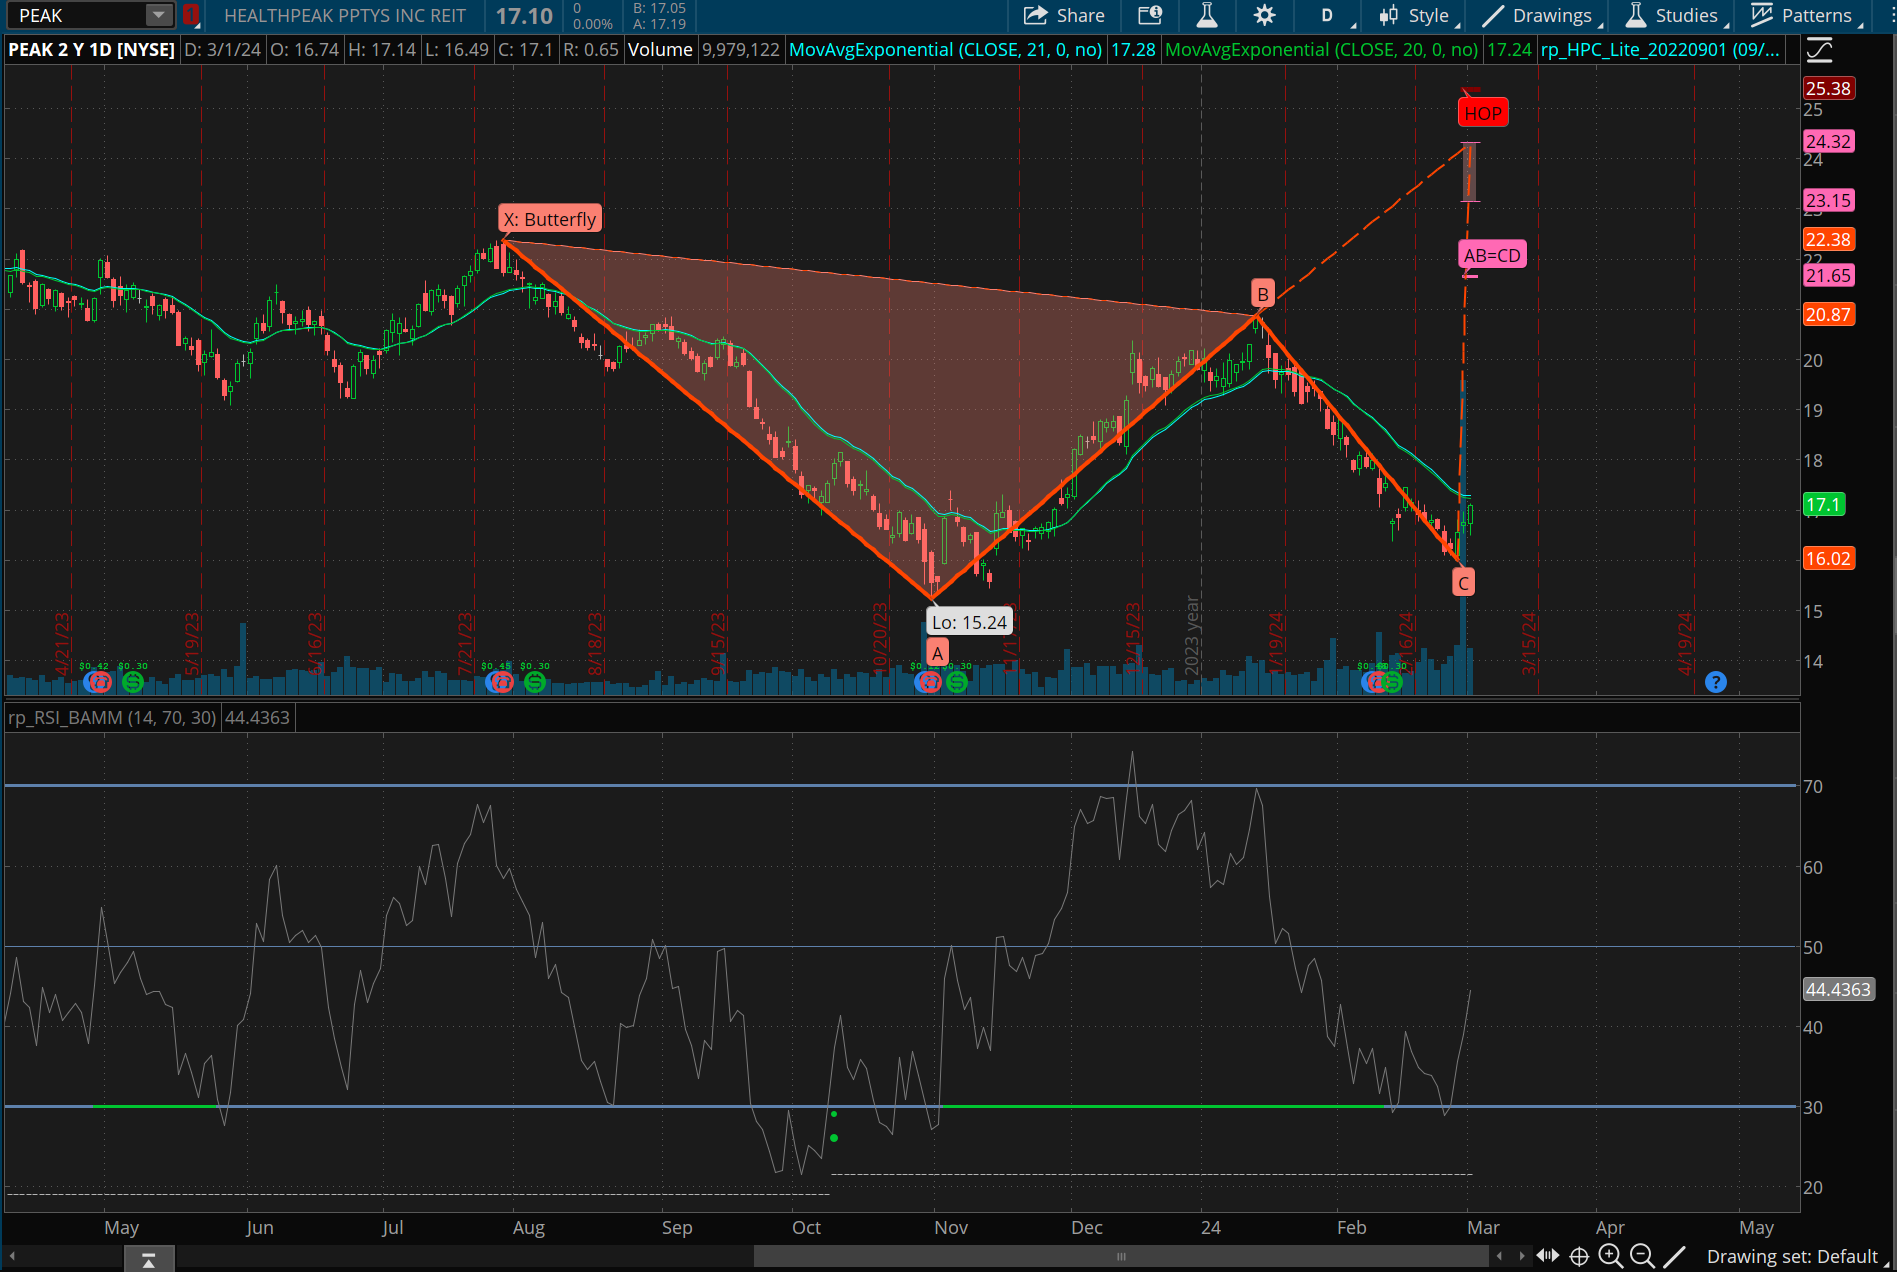The height and width of the screenshot is (1272, 1897).
Task: Open the Share menu
Action: click(1064, 16)
